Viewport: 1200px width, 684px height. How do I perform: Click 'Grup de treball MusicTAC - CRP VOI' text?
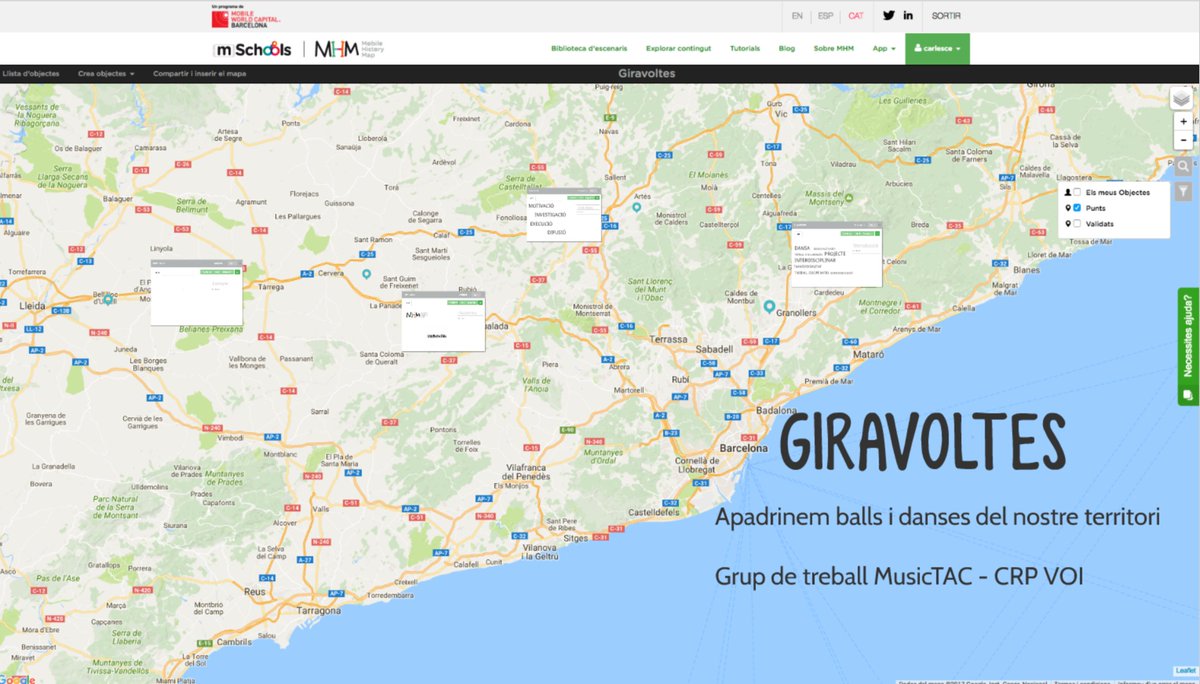pyautogui.click(x=900, y=577)
